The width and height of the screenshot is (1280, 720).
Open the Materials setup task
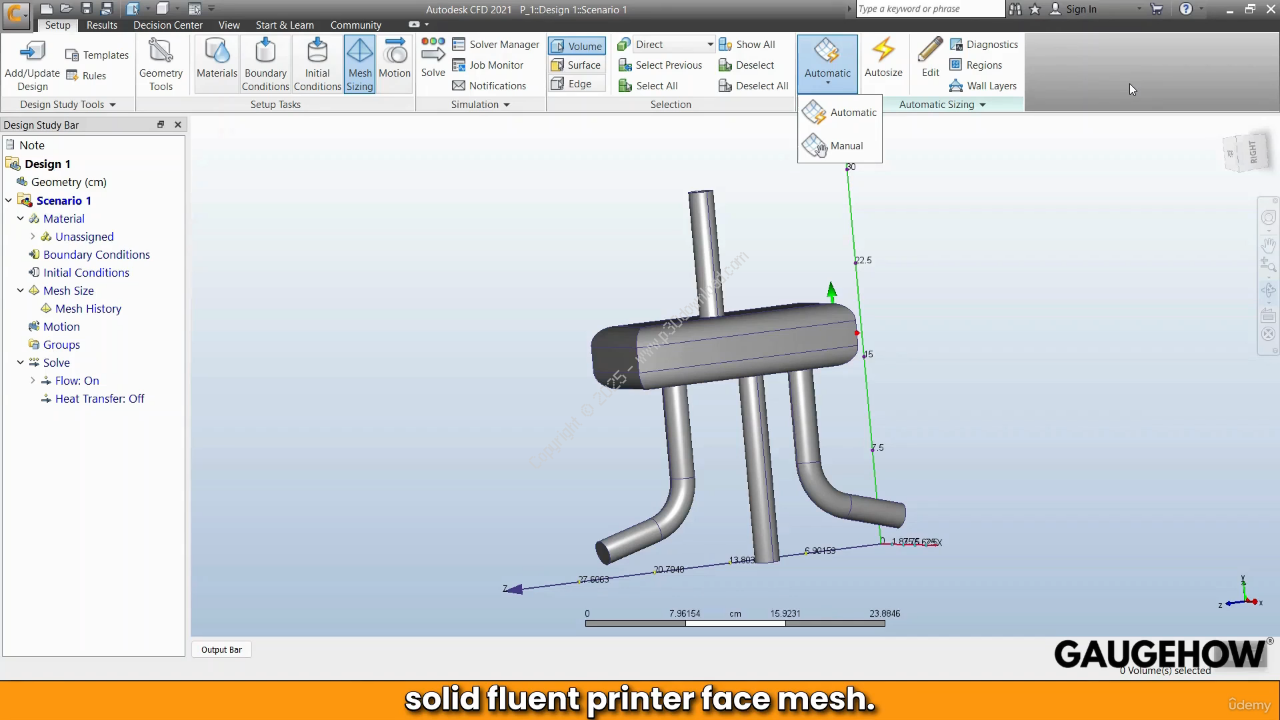click(x=216, y=53)
